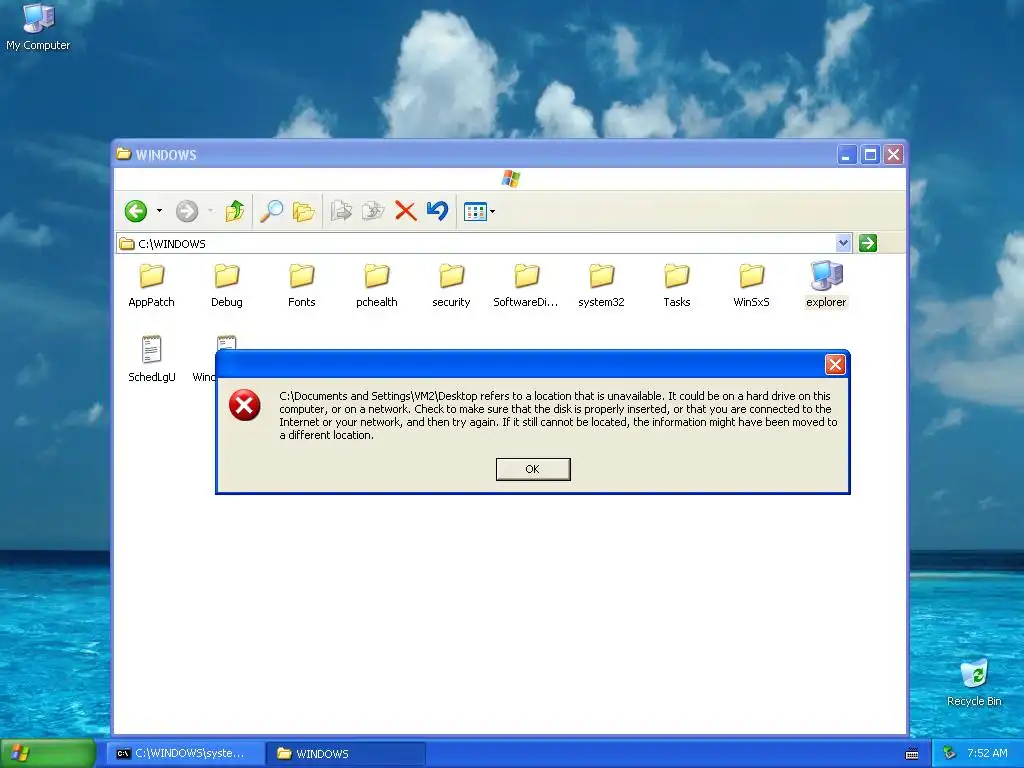Close the WINDOWS explorer window
Viewport: 1024px width, 768px height.
[893, 155]
